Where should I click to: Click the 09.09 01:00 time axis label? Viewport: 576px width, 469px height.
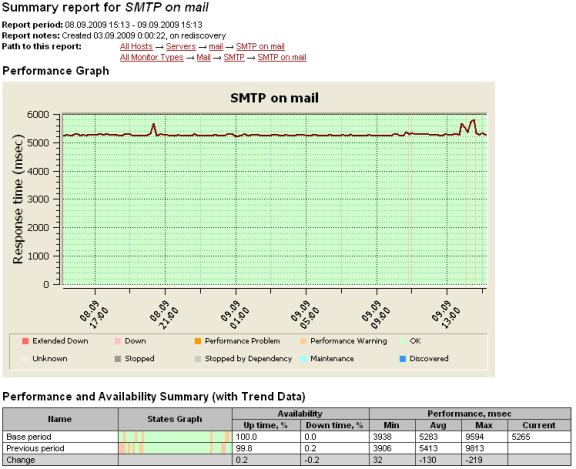click(x=235, y=315)
